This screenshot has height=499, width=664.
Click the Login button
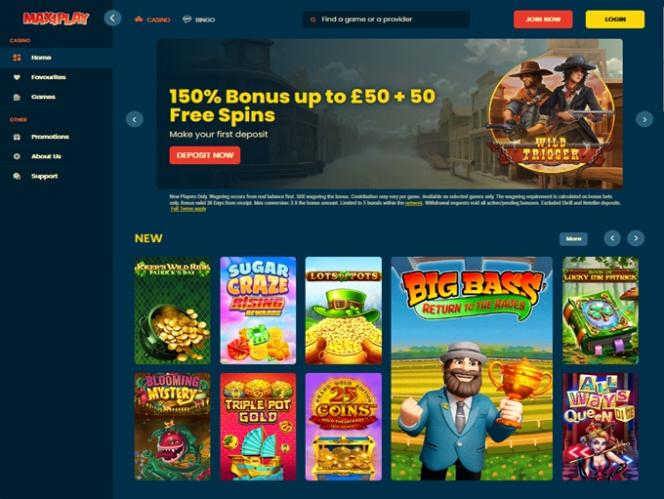[x=615, y=19]
